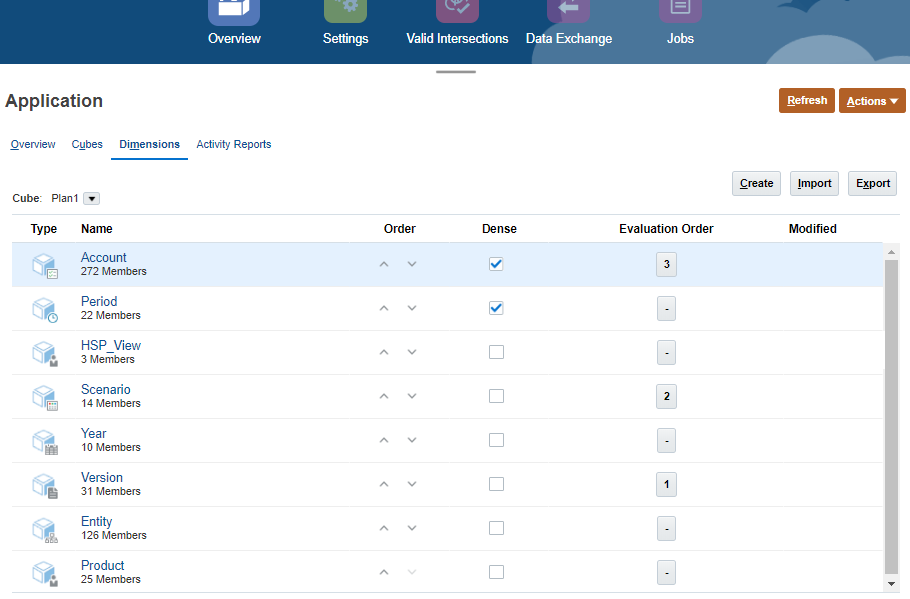The width and height of the screenshot is (910, 599).
Task: Click the Export button
Action: (872, 183)
